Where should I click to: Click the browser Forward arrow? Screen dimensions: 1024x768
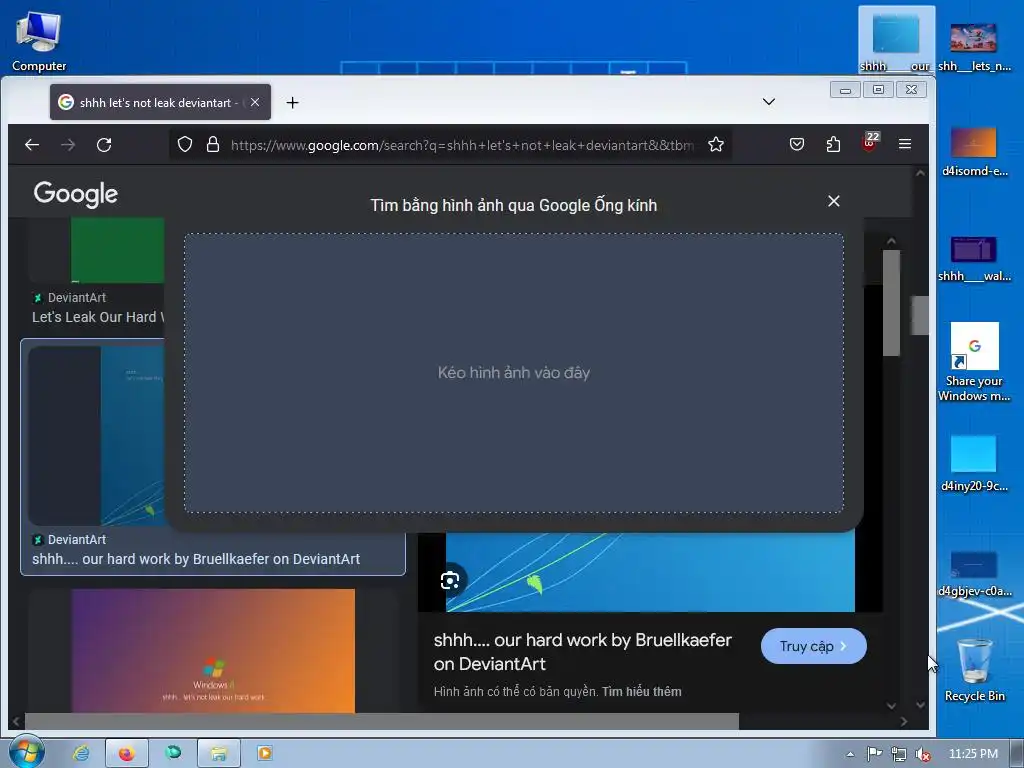point(68,144)
